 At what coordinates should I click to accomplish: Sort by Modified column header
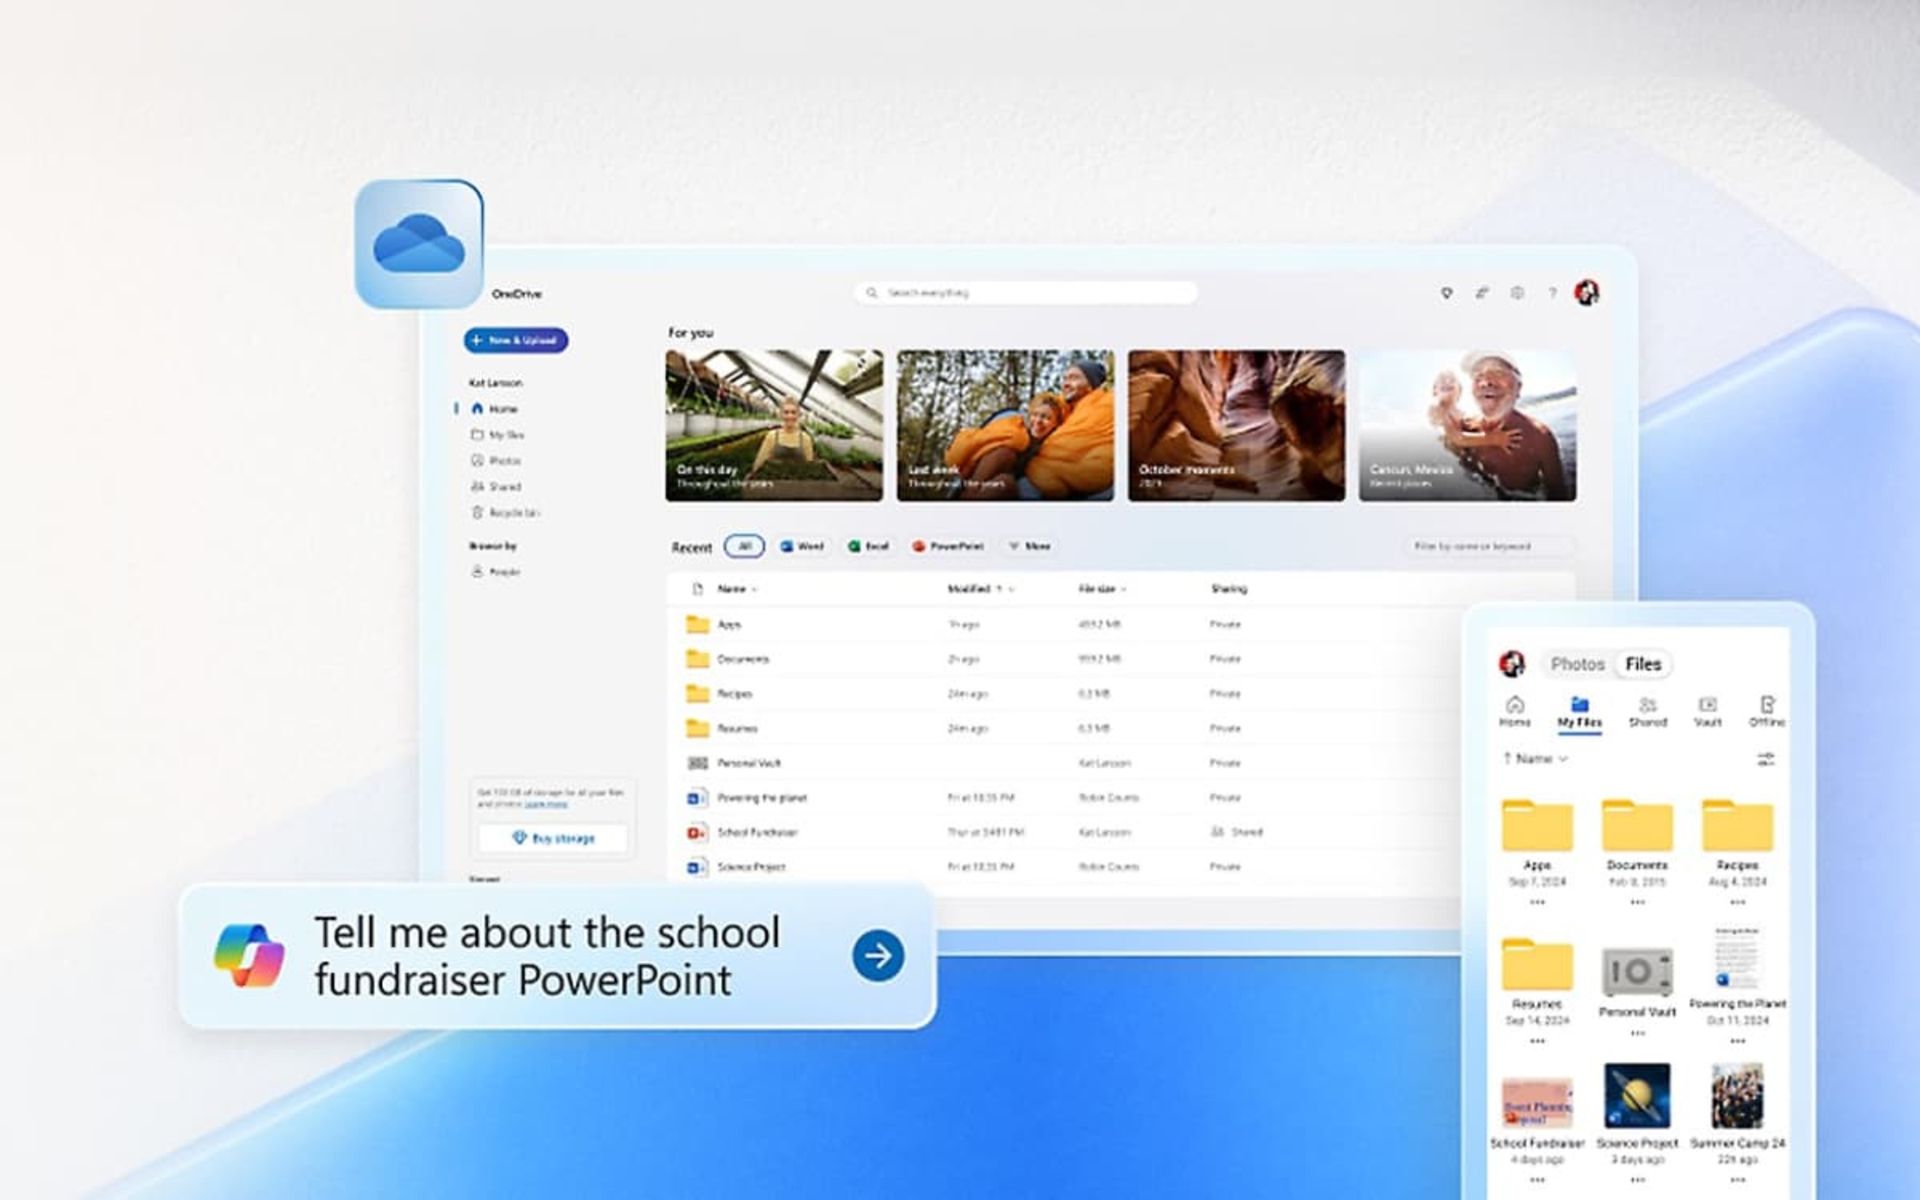(980, 589)
